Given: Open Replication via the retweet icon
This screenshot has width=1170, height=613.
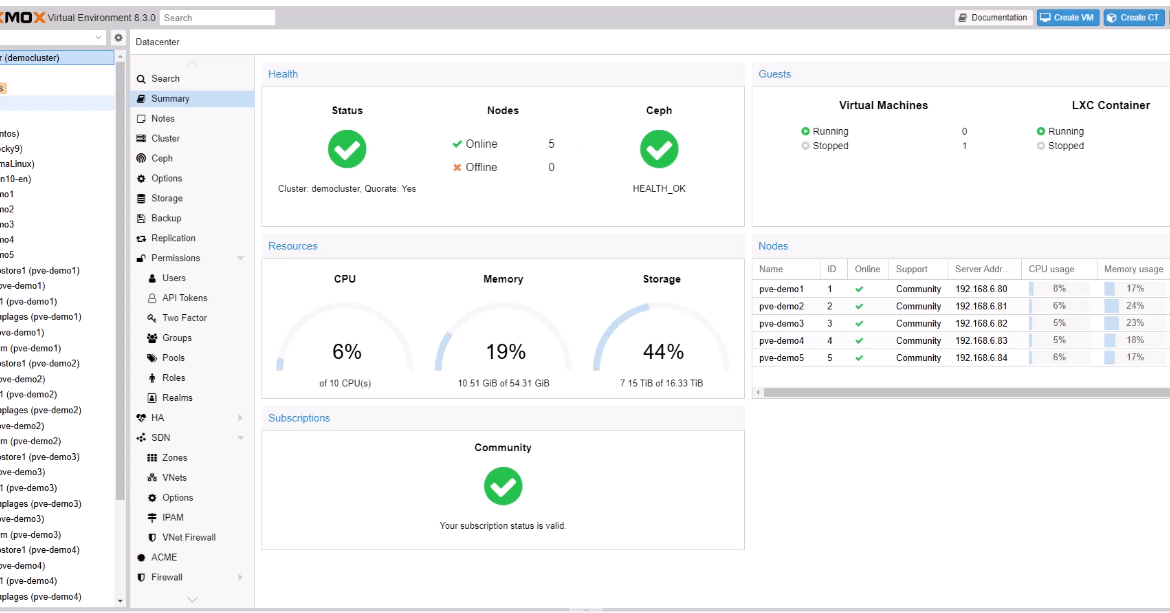Looking at the screenshot, I should tap(141, 239).
